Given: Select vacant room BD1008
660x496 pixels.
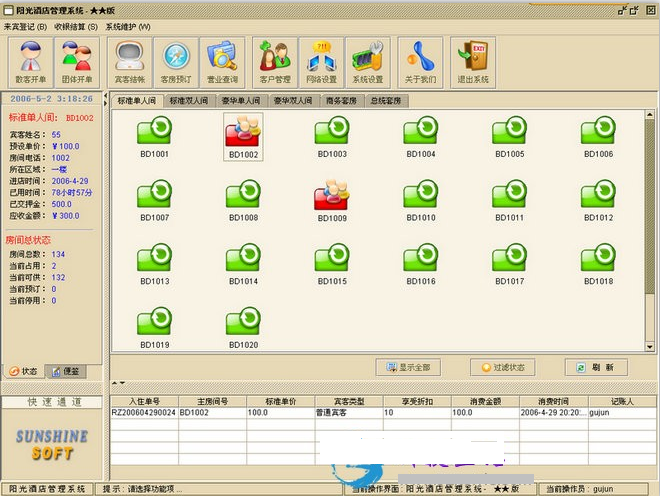Looking at the screenshot, I should pos(243,201).
